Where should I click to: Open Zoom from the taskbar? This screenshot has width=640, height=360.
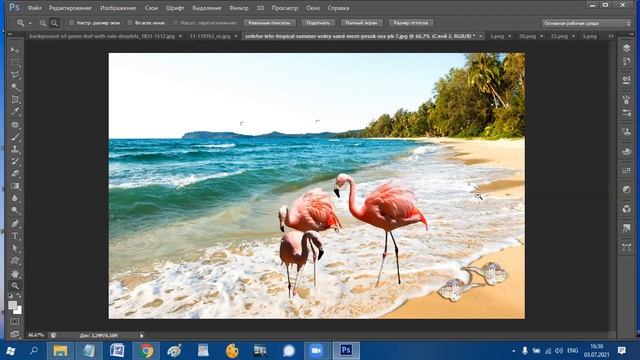316,351
